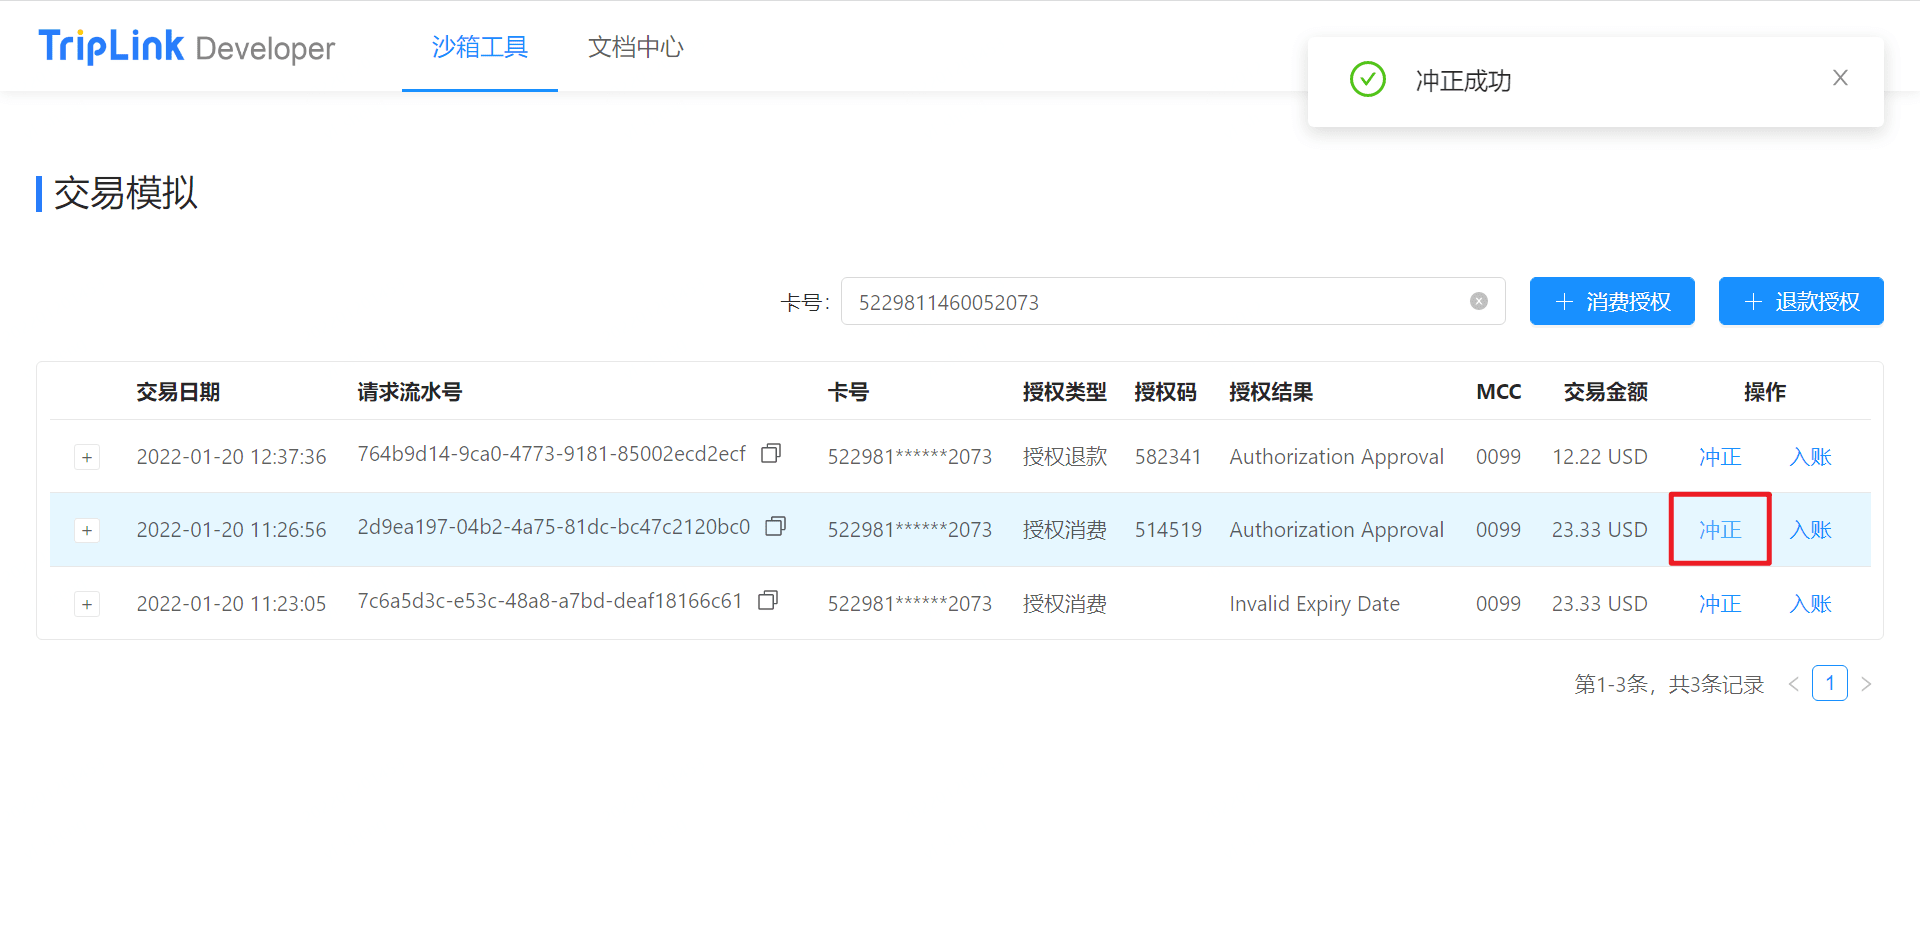Screen dimensions: 1920x928
Task: Focus the 卡号 input field
Action: point(1150,302)
